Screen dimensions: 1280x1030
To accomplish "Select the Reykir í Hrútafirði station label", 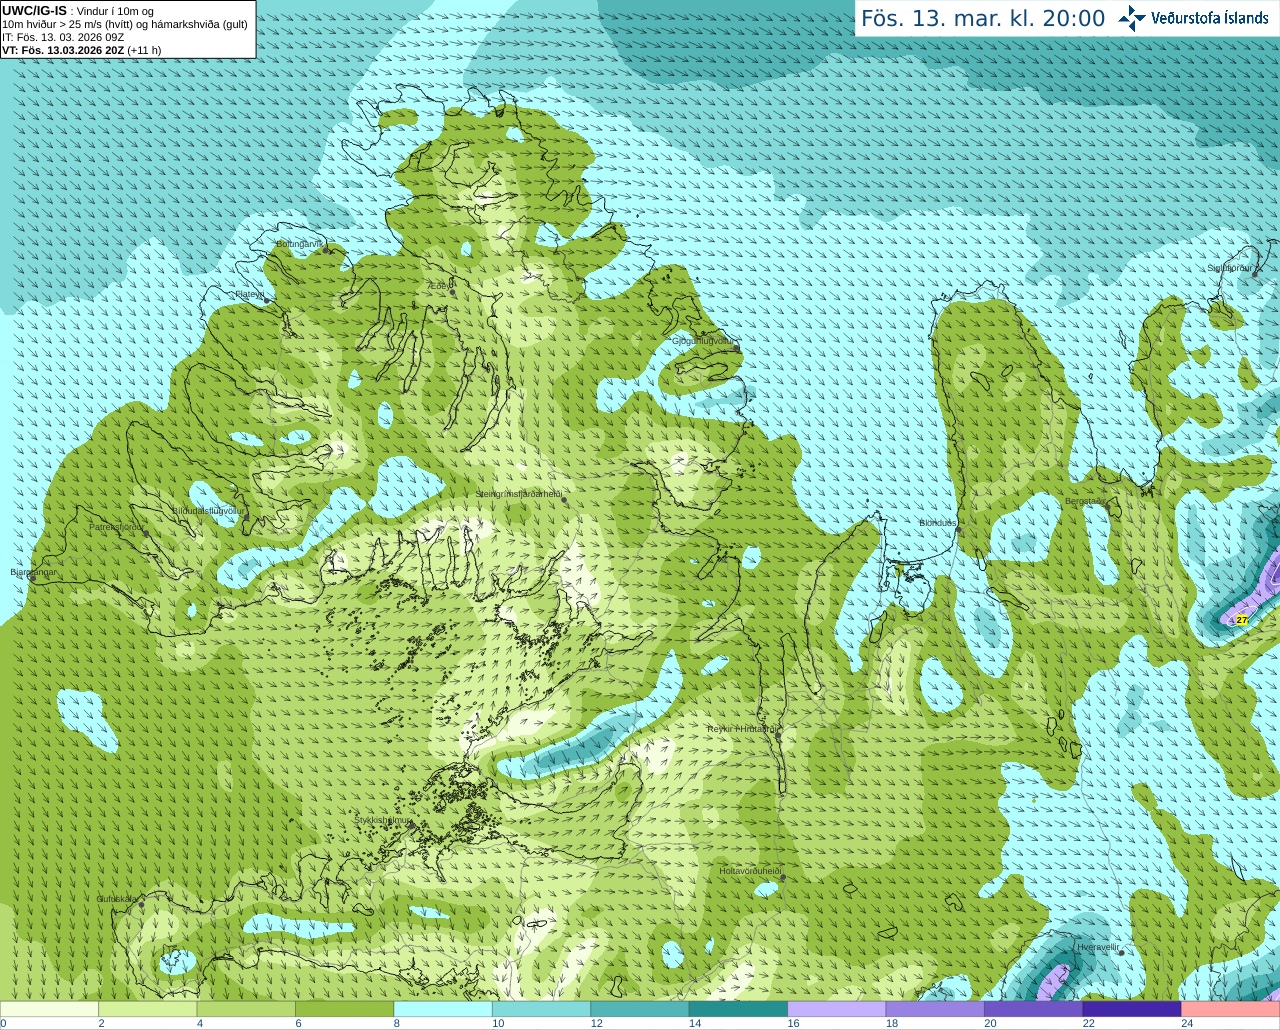I will 741,729.
